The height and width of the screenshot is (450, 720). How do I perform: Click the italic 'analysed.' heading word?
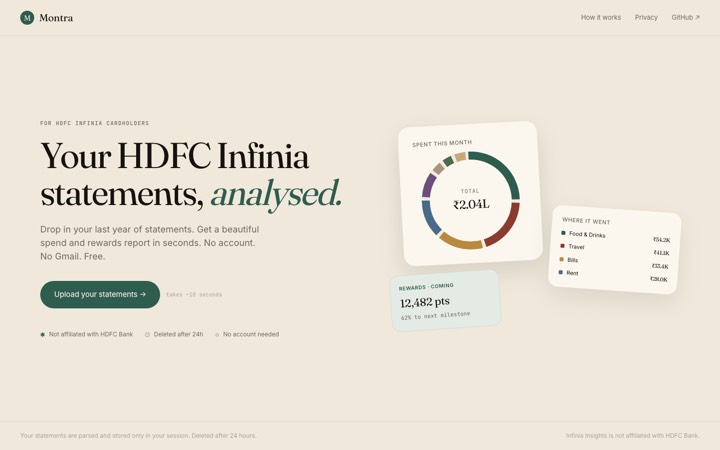point(276,194)
